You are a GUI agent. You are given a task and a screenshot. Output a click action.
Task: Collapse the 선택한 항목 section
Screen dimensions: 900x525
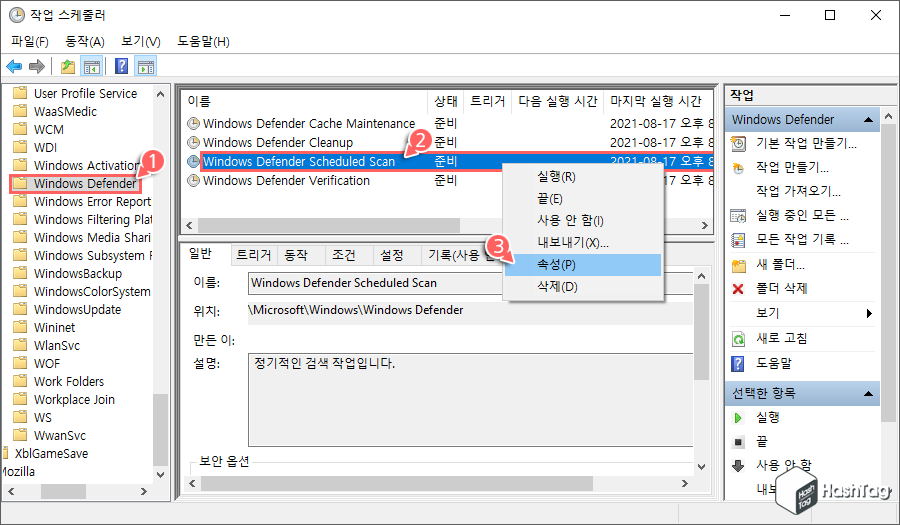coord(868,393)
